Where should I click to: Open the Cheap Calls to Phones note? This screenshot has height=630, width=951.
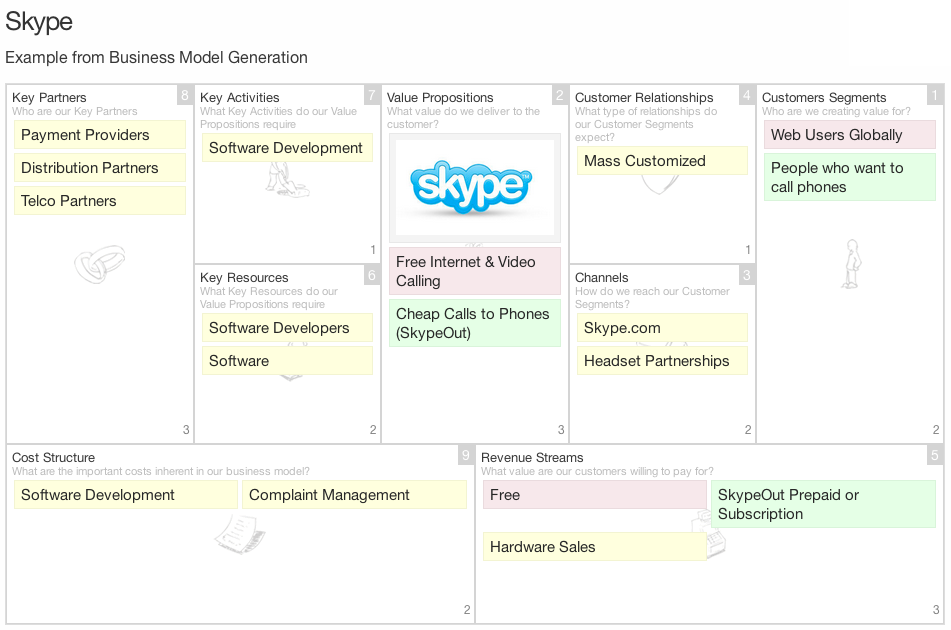(x=474, y=323)
